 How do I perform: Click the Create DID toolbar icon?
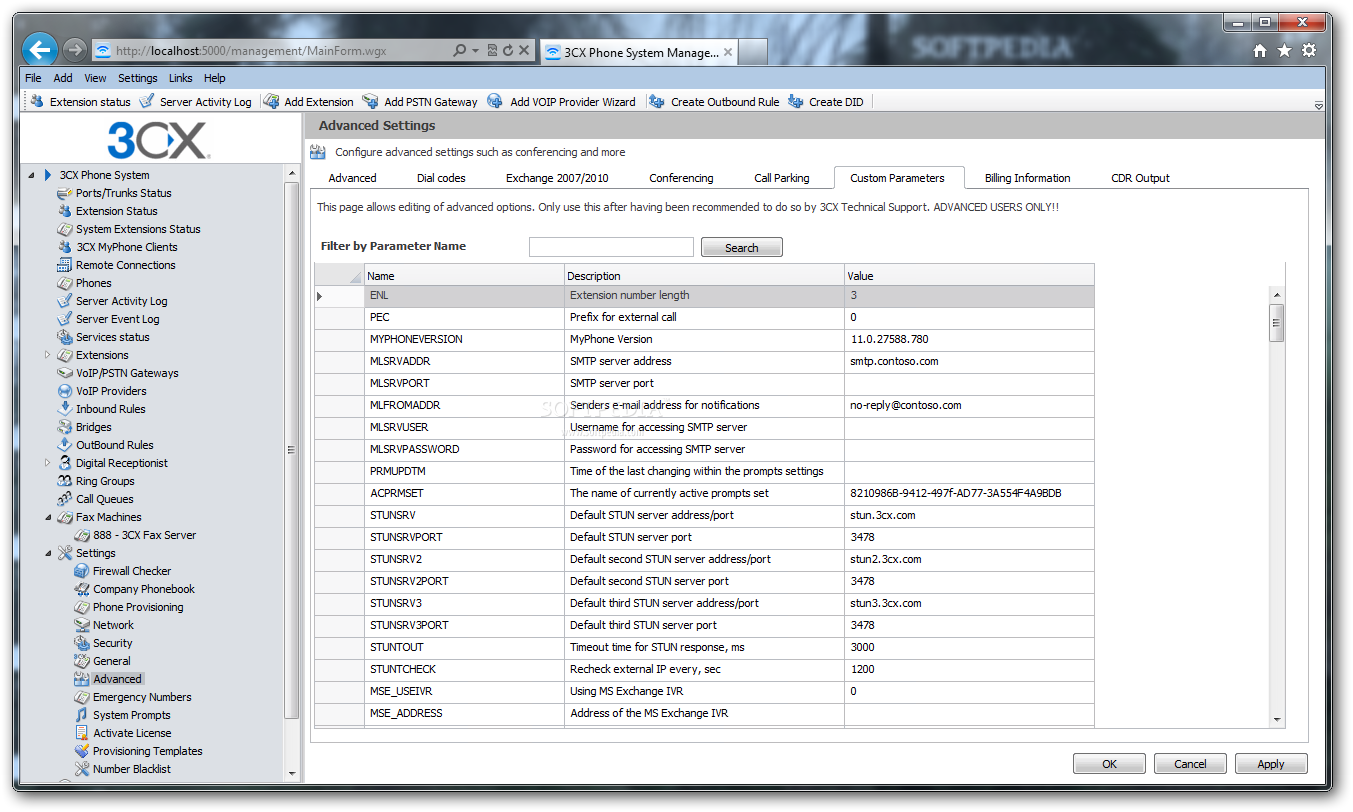(796, 101)
